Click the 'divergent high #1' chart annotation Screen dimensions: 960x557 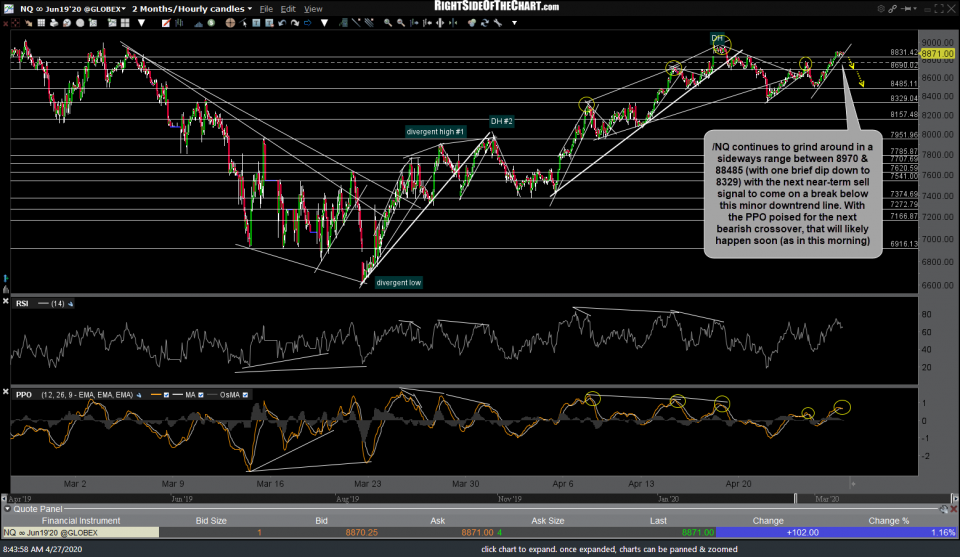(x=435, y=132)
